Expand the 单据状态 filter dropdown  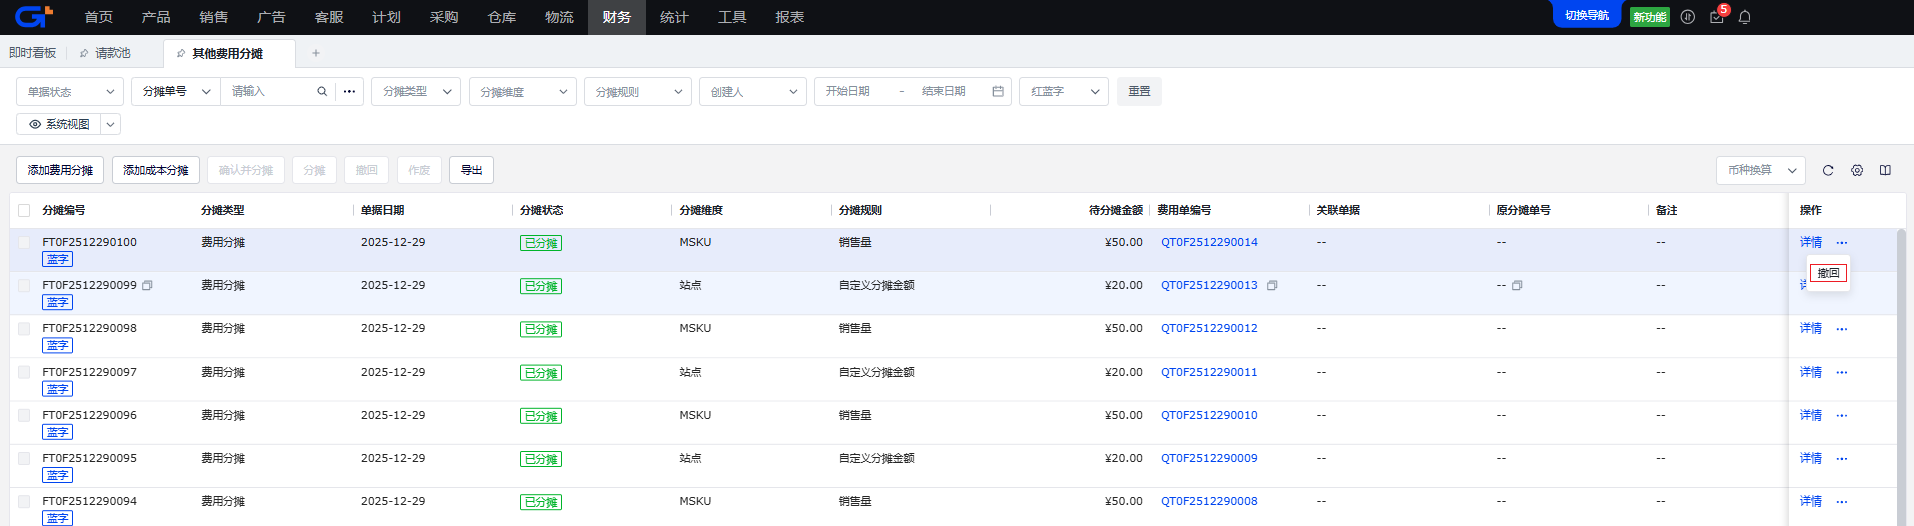pos(70,91)
